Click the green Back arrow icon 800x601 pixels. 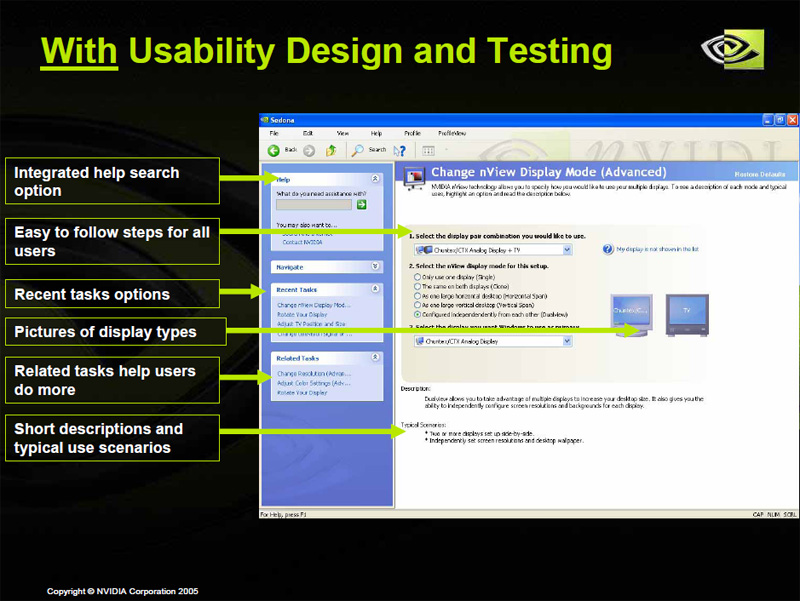pos(273,151)
